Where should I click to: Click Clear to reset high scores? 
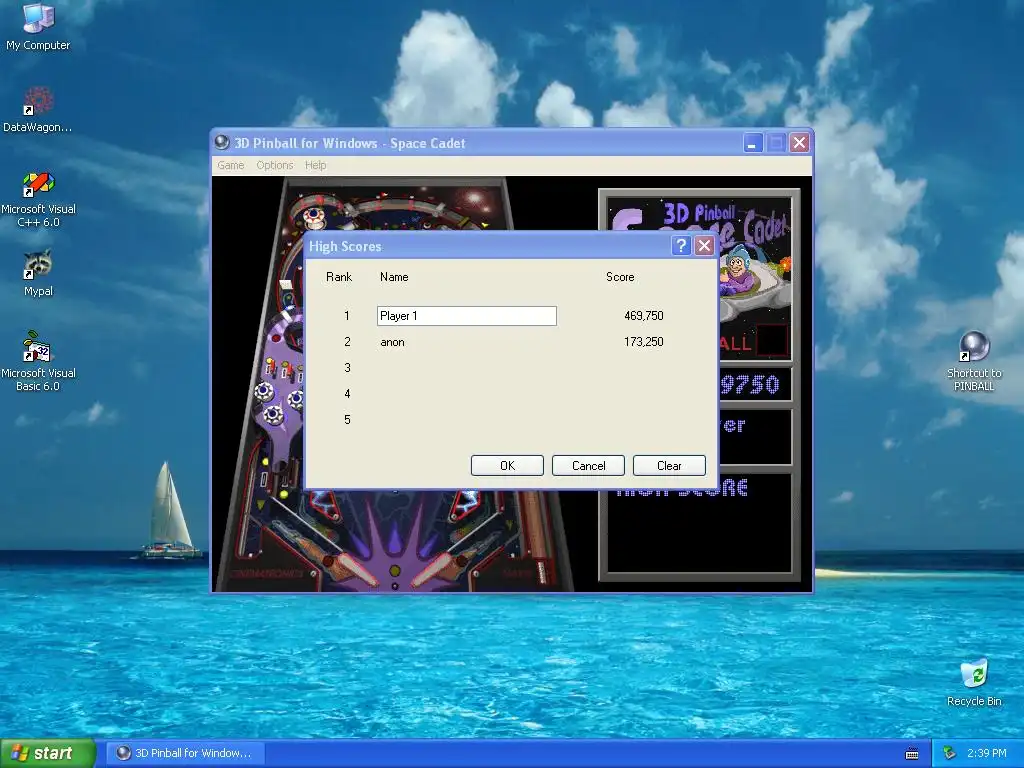(x=669, y=466)
